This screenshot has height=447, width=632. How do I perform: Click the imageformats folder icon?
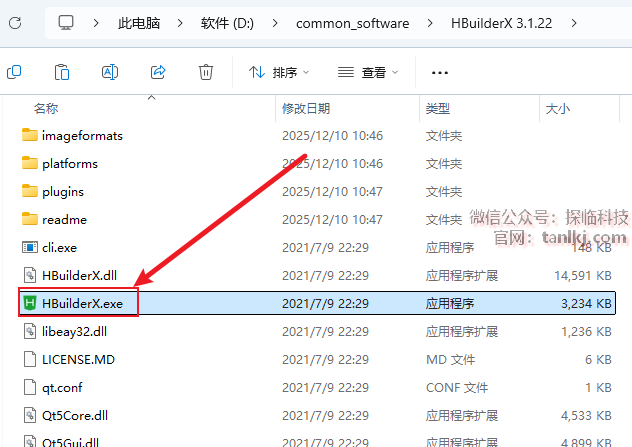click(30, 135)
